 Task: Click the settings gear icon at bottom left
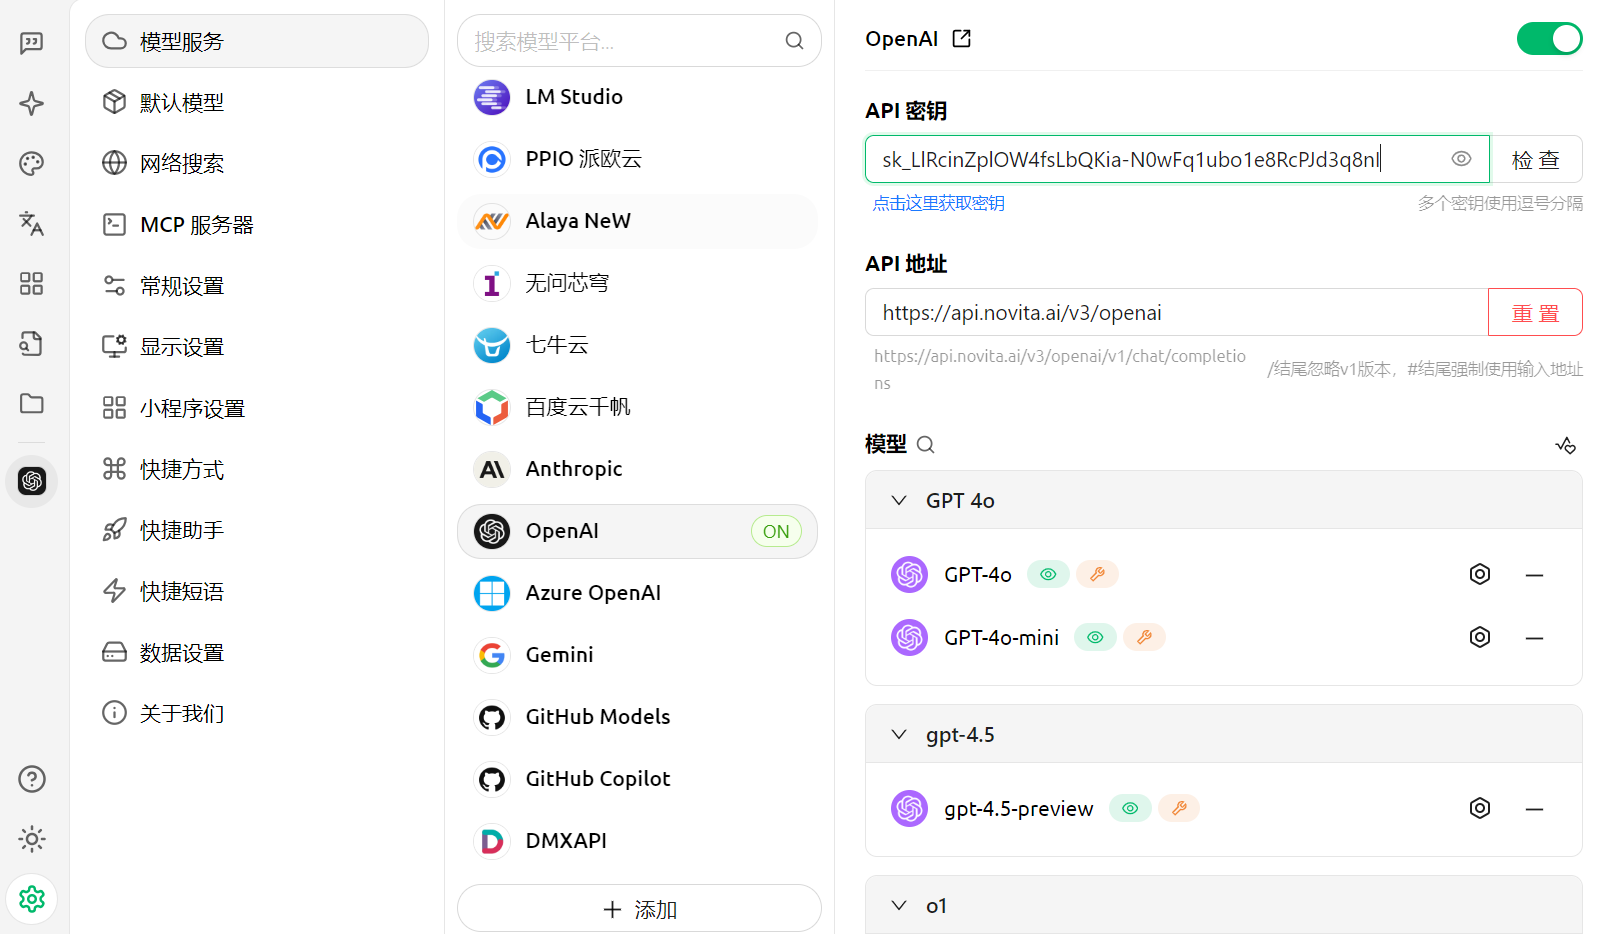click(32, 899)
